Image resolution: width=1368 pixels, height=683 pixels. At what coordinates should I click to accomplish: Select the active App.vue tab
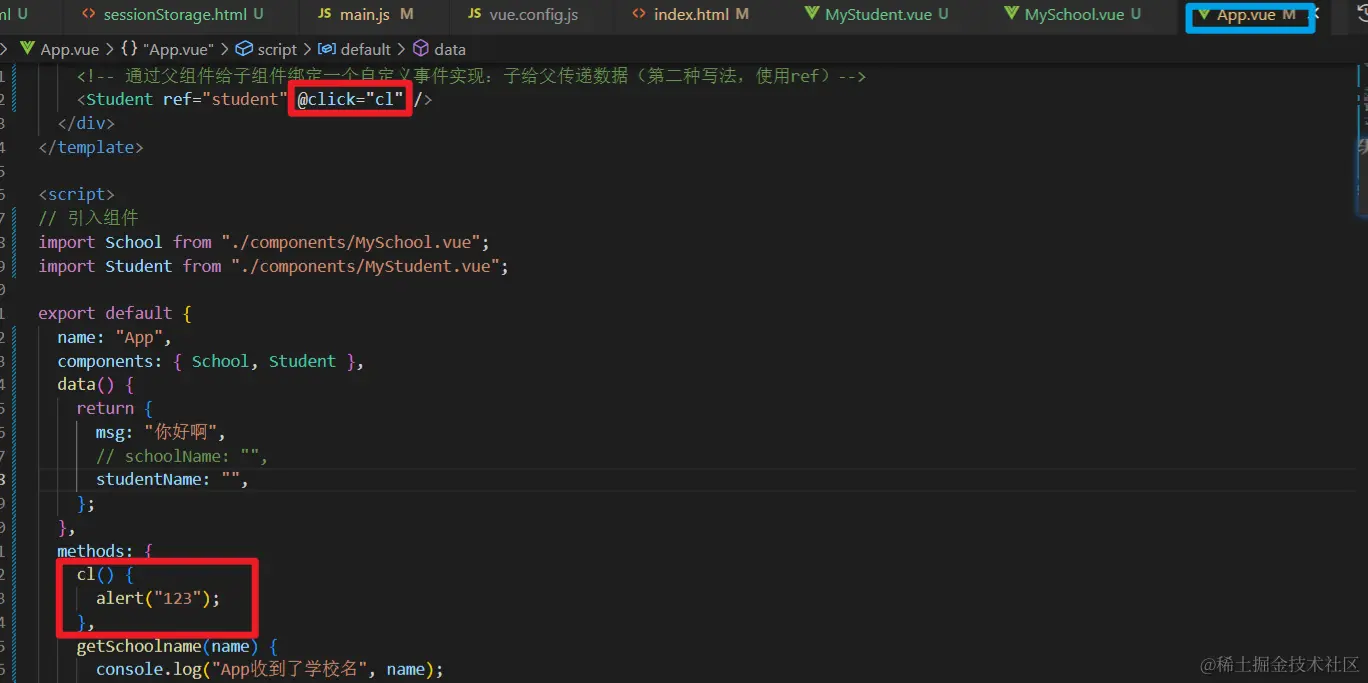(1246, 15)
